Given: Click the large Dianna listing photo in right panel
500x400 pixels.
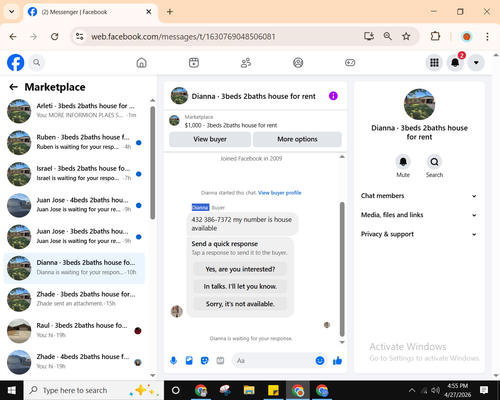Looking at the screenshot, I should [x=419, y=104].
